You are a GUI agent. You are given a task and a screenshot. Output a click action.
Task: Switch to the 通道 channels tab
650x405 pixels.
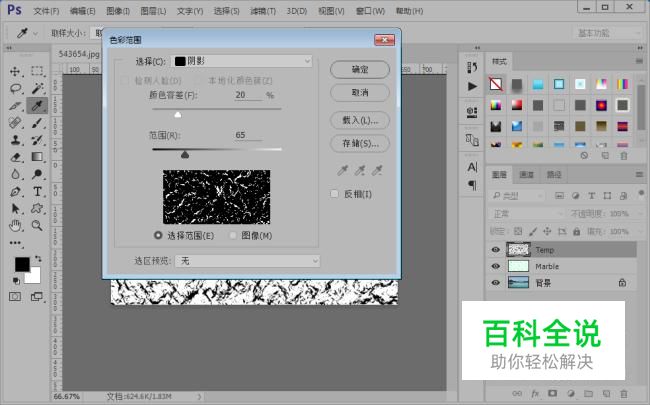tap(526, 175)
